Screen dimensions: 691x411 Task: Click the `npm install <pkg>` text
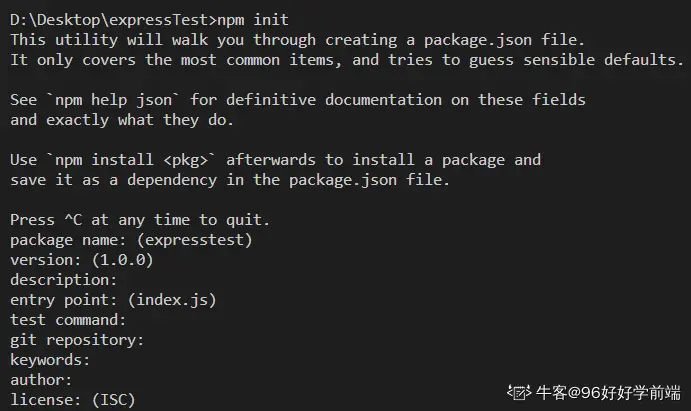pos(131,160)
